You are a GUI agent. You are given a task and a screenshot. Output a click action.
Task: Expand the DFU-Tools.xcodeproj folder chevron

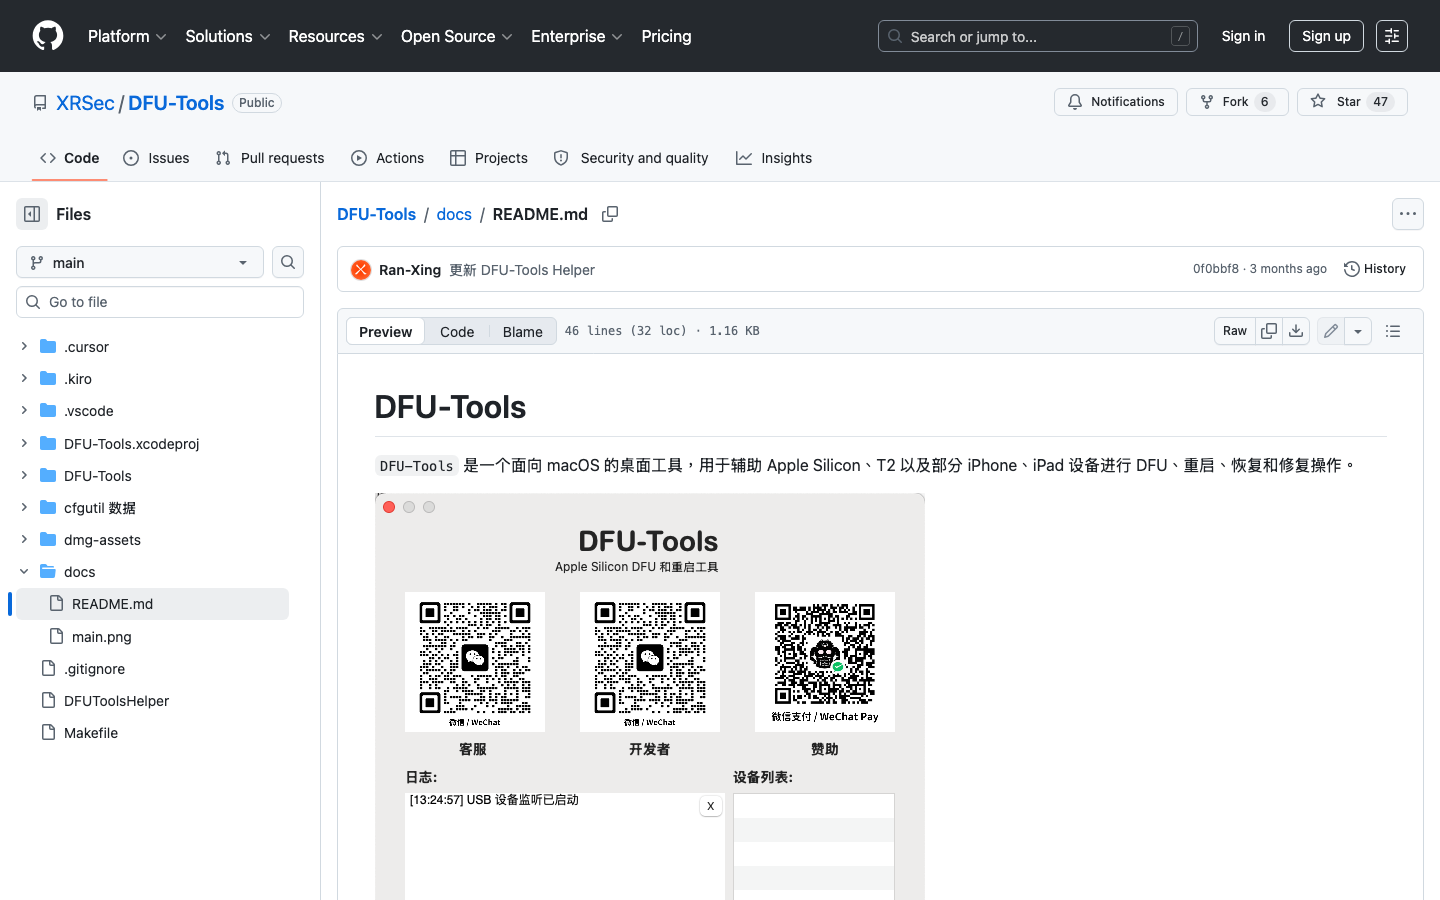click(x=24, y=443)
